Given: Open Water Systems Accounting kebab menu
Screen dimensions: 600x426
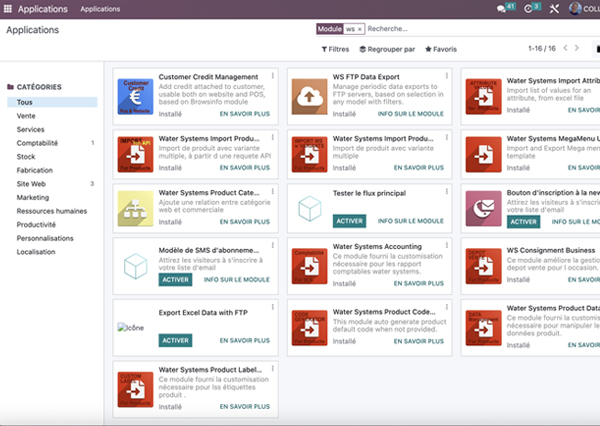Looking at the screenshot, I should tap(447, 245).
